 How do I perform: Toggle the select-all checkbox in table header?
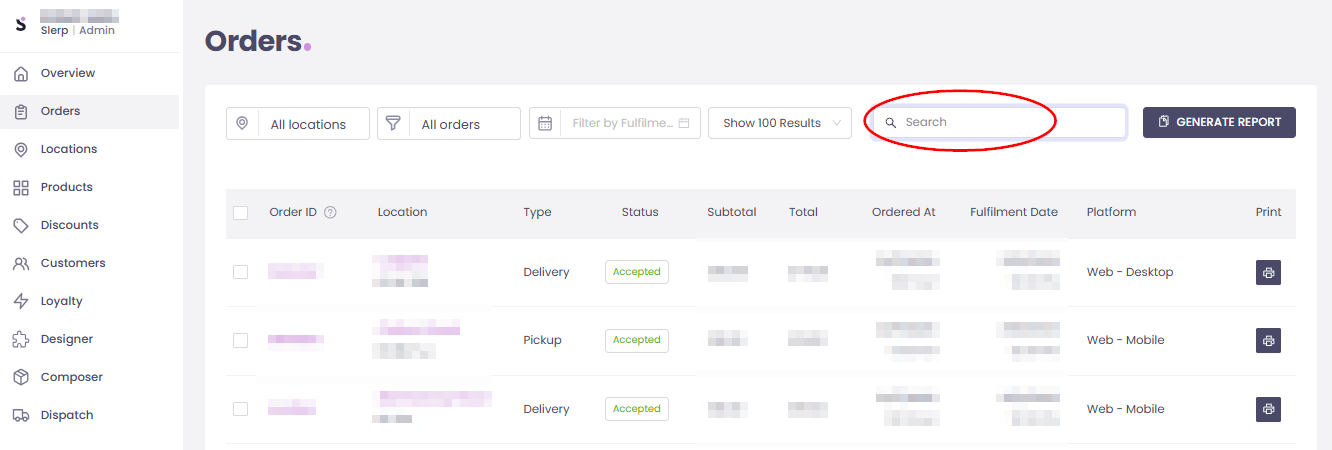pos(240,212)
